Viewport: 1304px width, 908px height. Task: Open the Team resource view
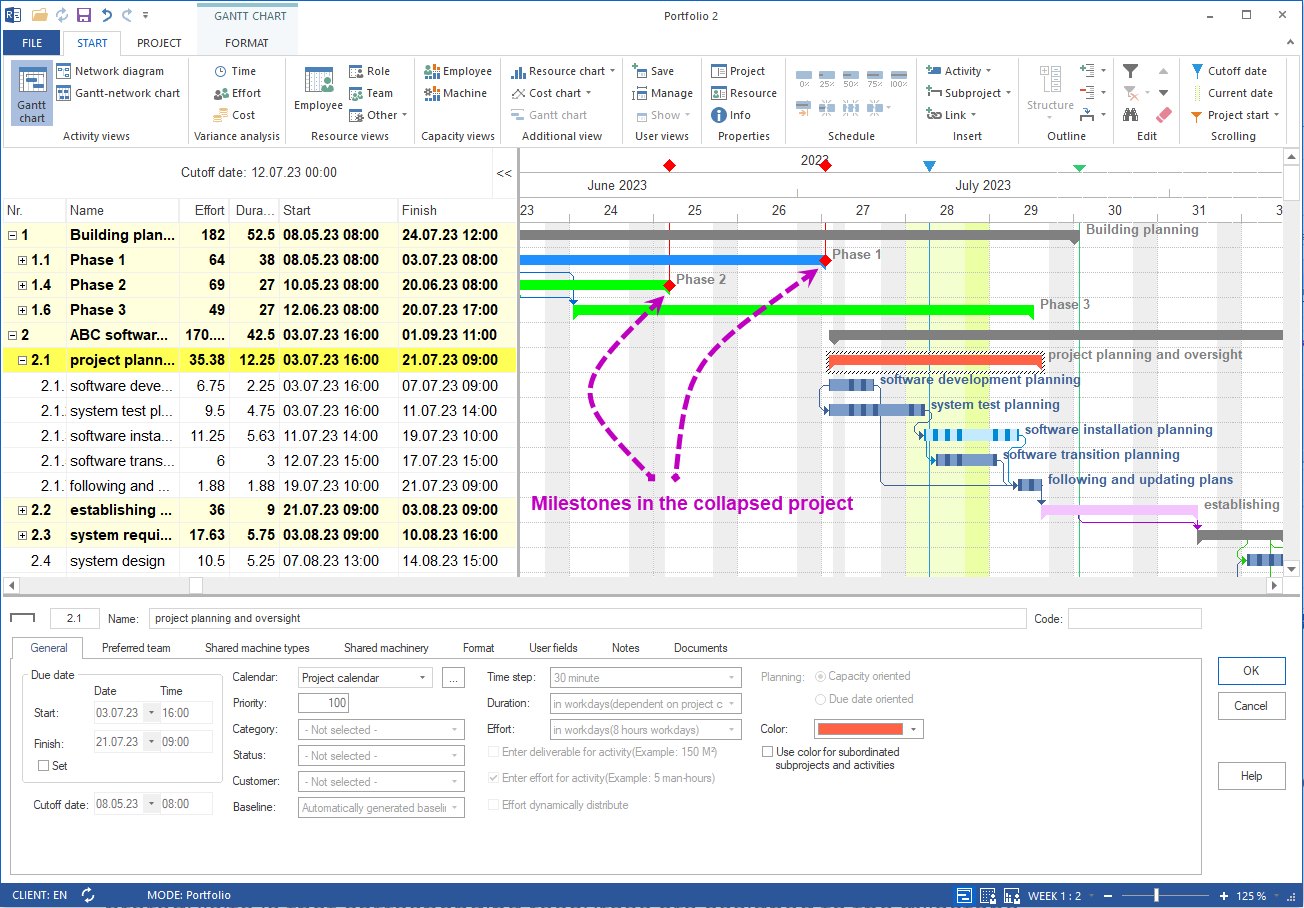click(371, 93)
